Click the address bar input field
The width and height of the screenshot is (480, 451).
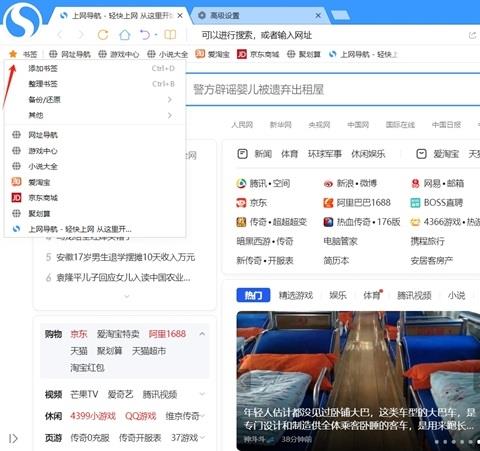click(328, 35)
